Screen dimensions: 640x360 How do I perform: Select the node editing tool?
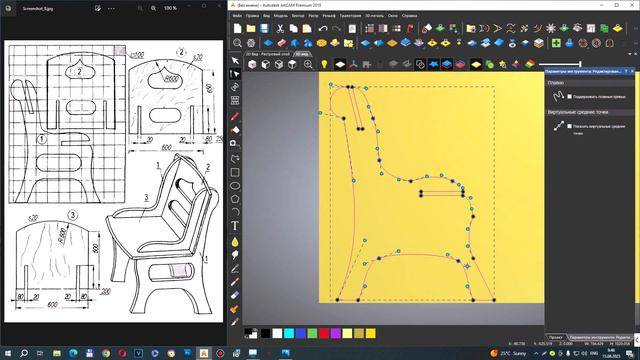click(x=235, y=74)
